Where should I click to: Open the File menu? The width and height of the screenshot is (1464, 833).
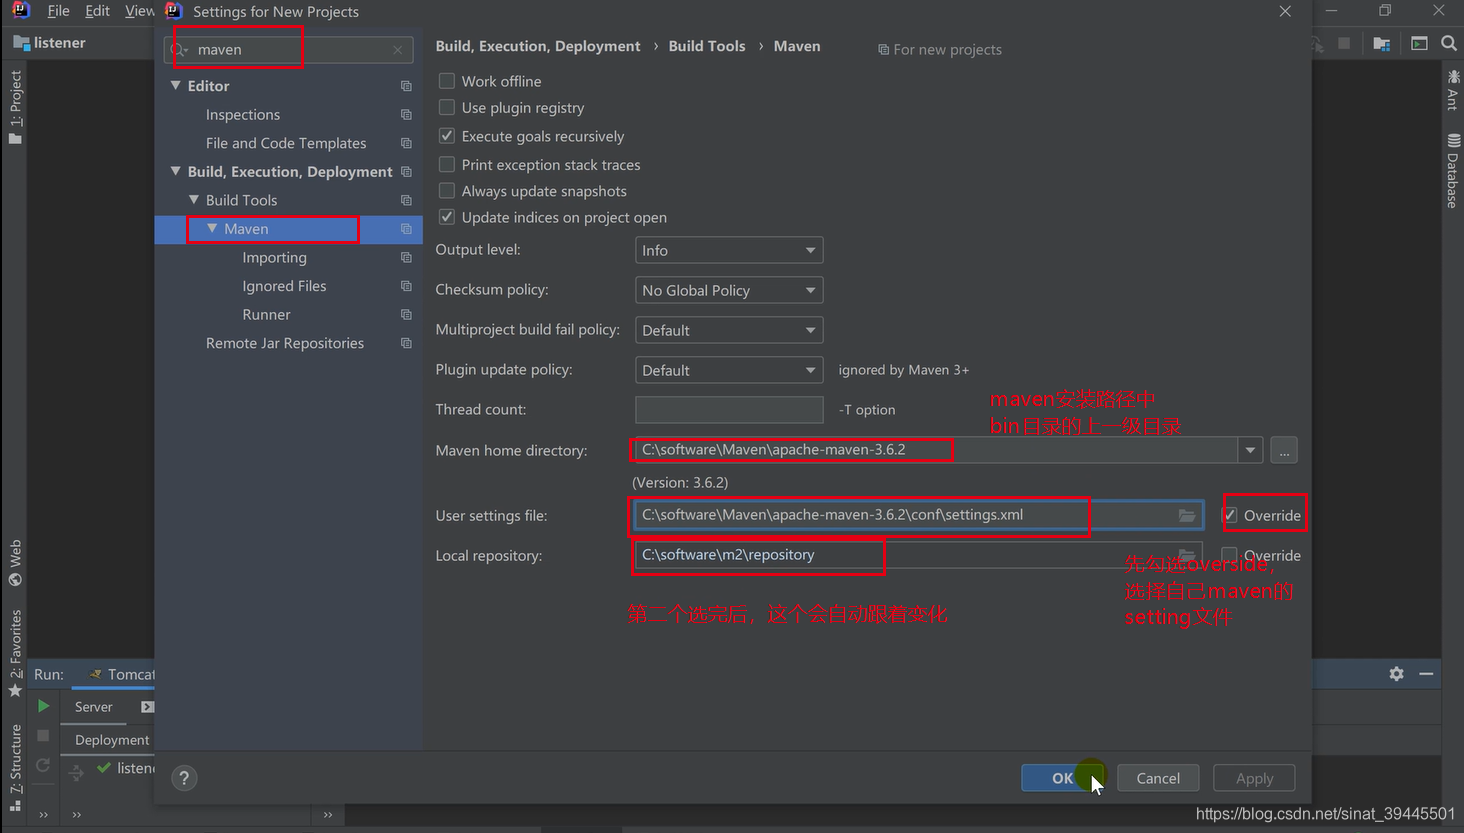pos(59,11)
